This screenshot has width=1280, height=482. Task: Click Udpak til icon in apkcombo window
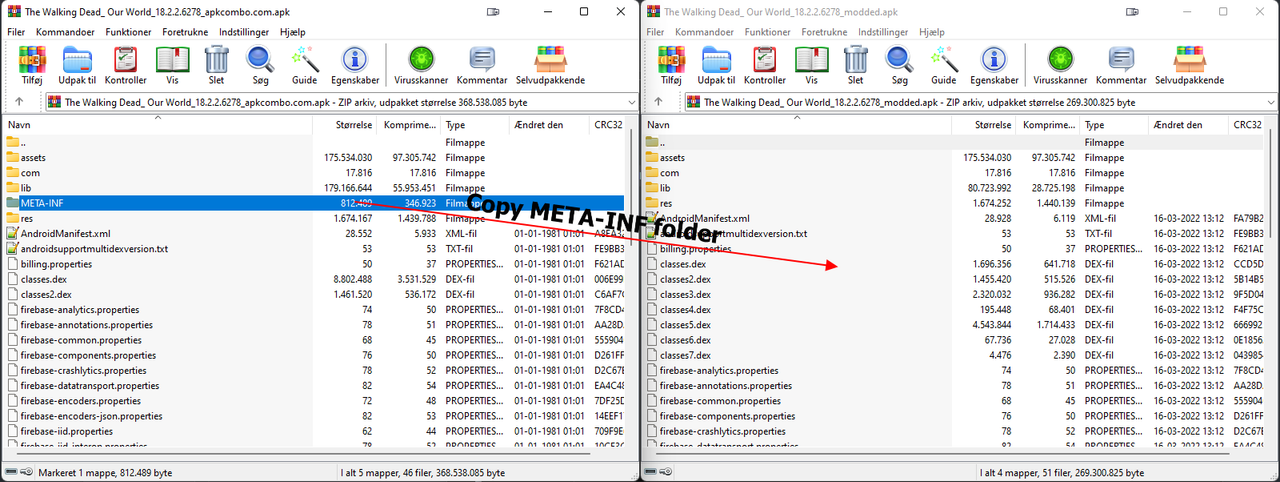(x=77, y=65)
